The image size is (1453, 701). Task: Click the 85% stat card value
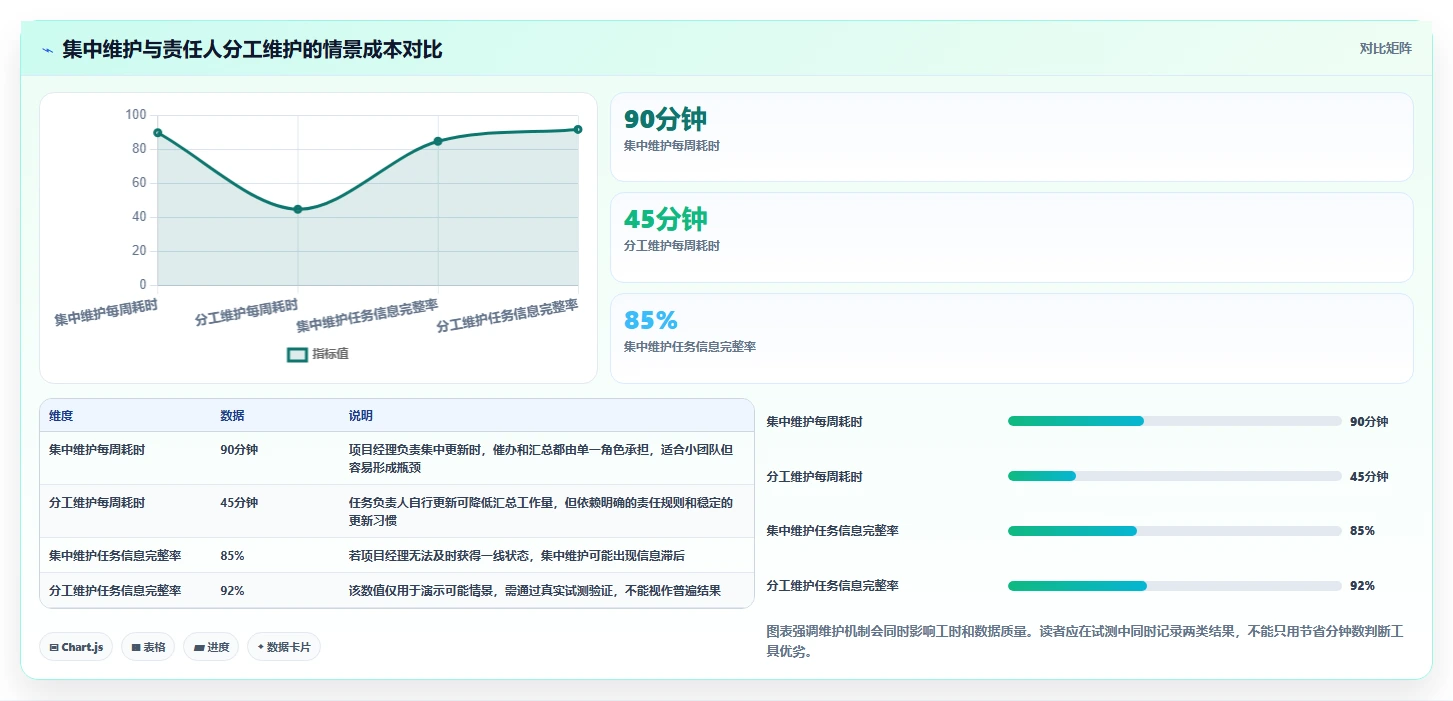(x=651, y=320)
